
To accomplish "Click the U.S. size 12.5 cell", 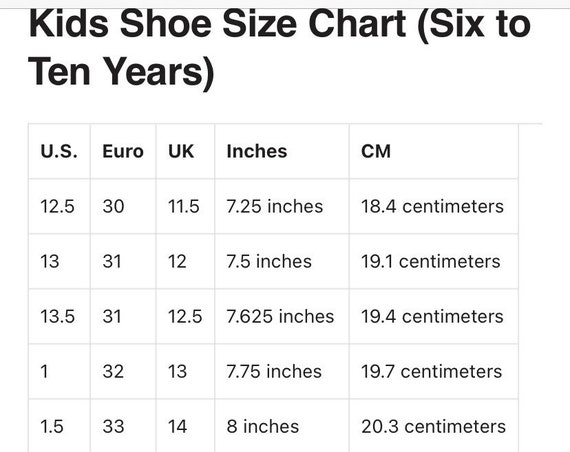I will pos(59,206).
